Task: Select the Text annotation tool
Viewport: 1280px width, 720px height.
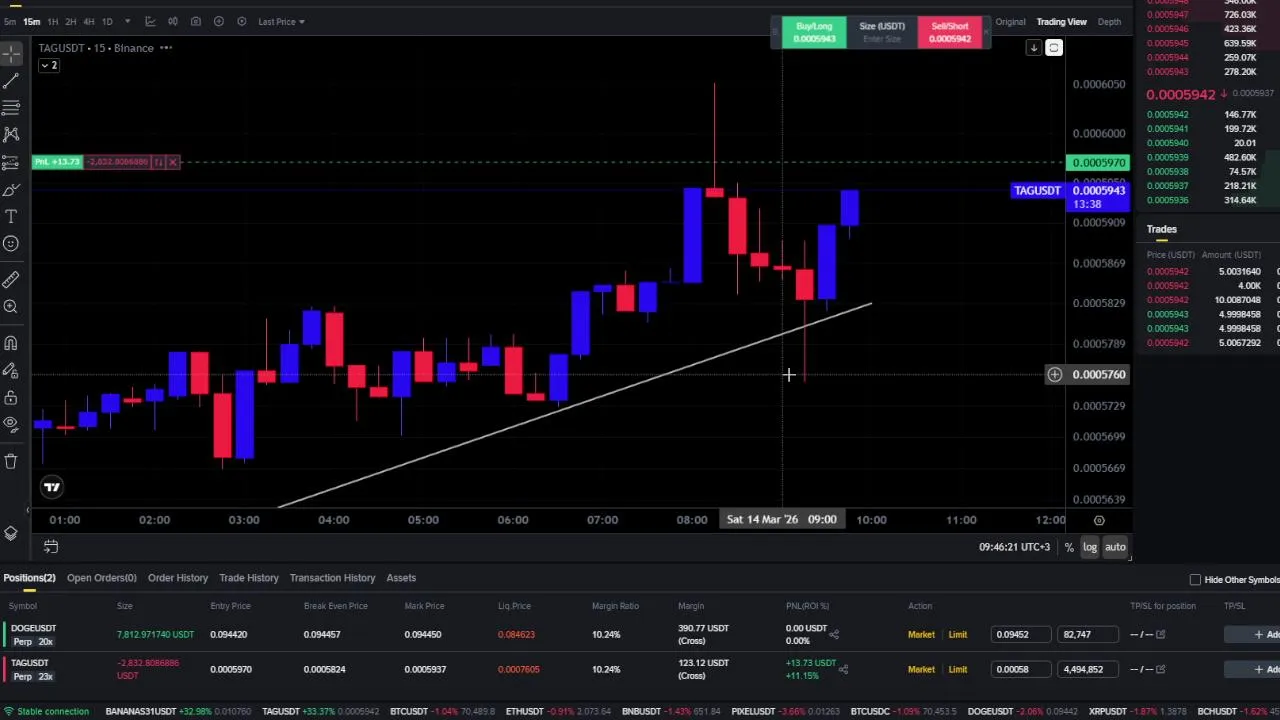Action: coord(11,216)
